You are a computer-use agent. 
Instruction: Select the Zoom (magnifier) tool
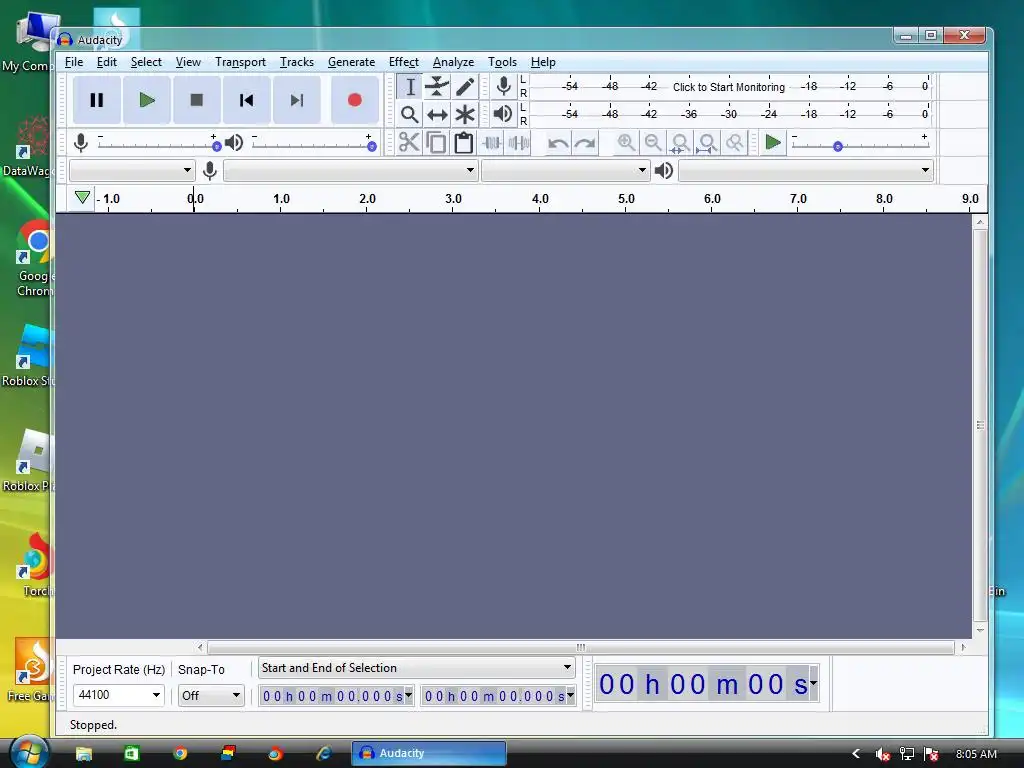[x=409, y=115]
